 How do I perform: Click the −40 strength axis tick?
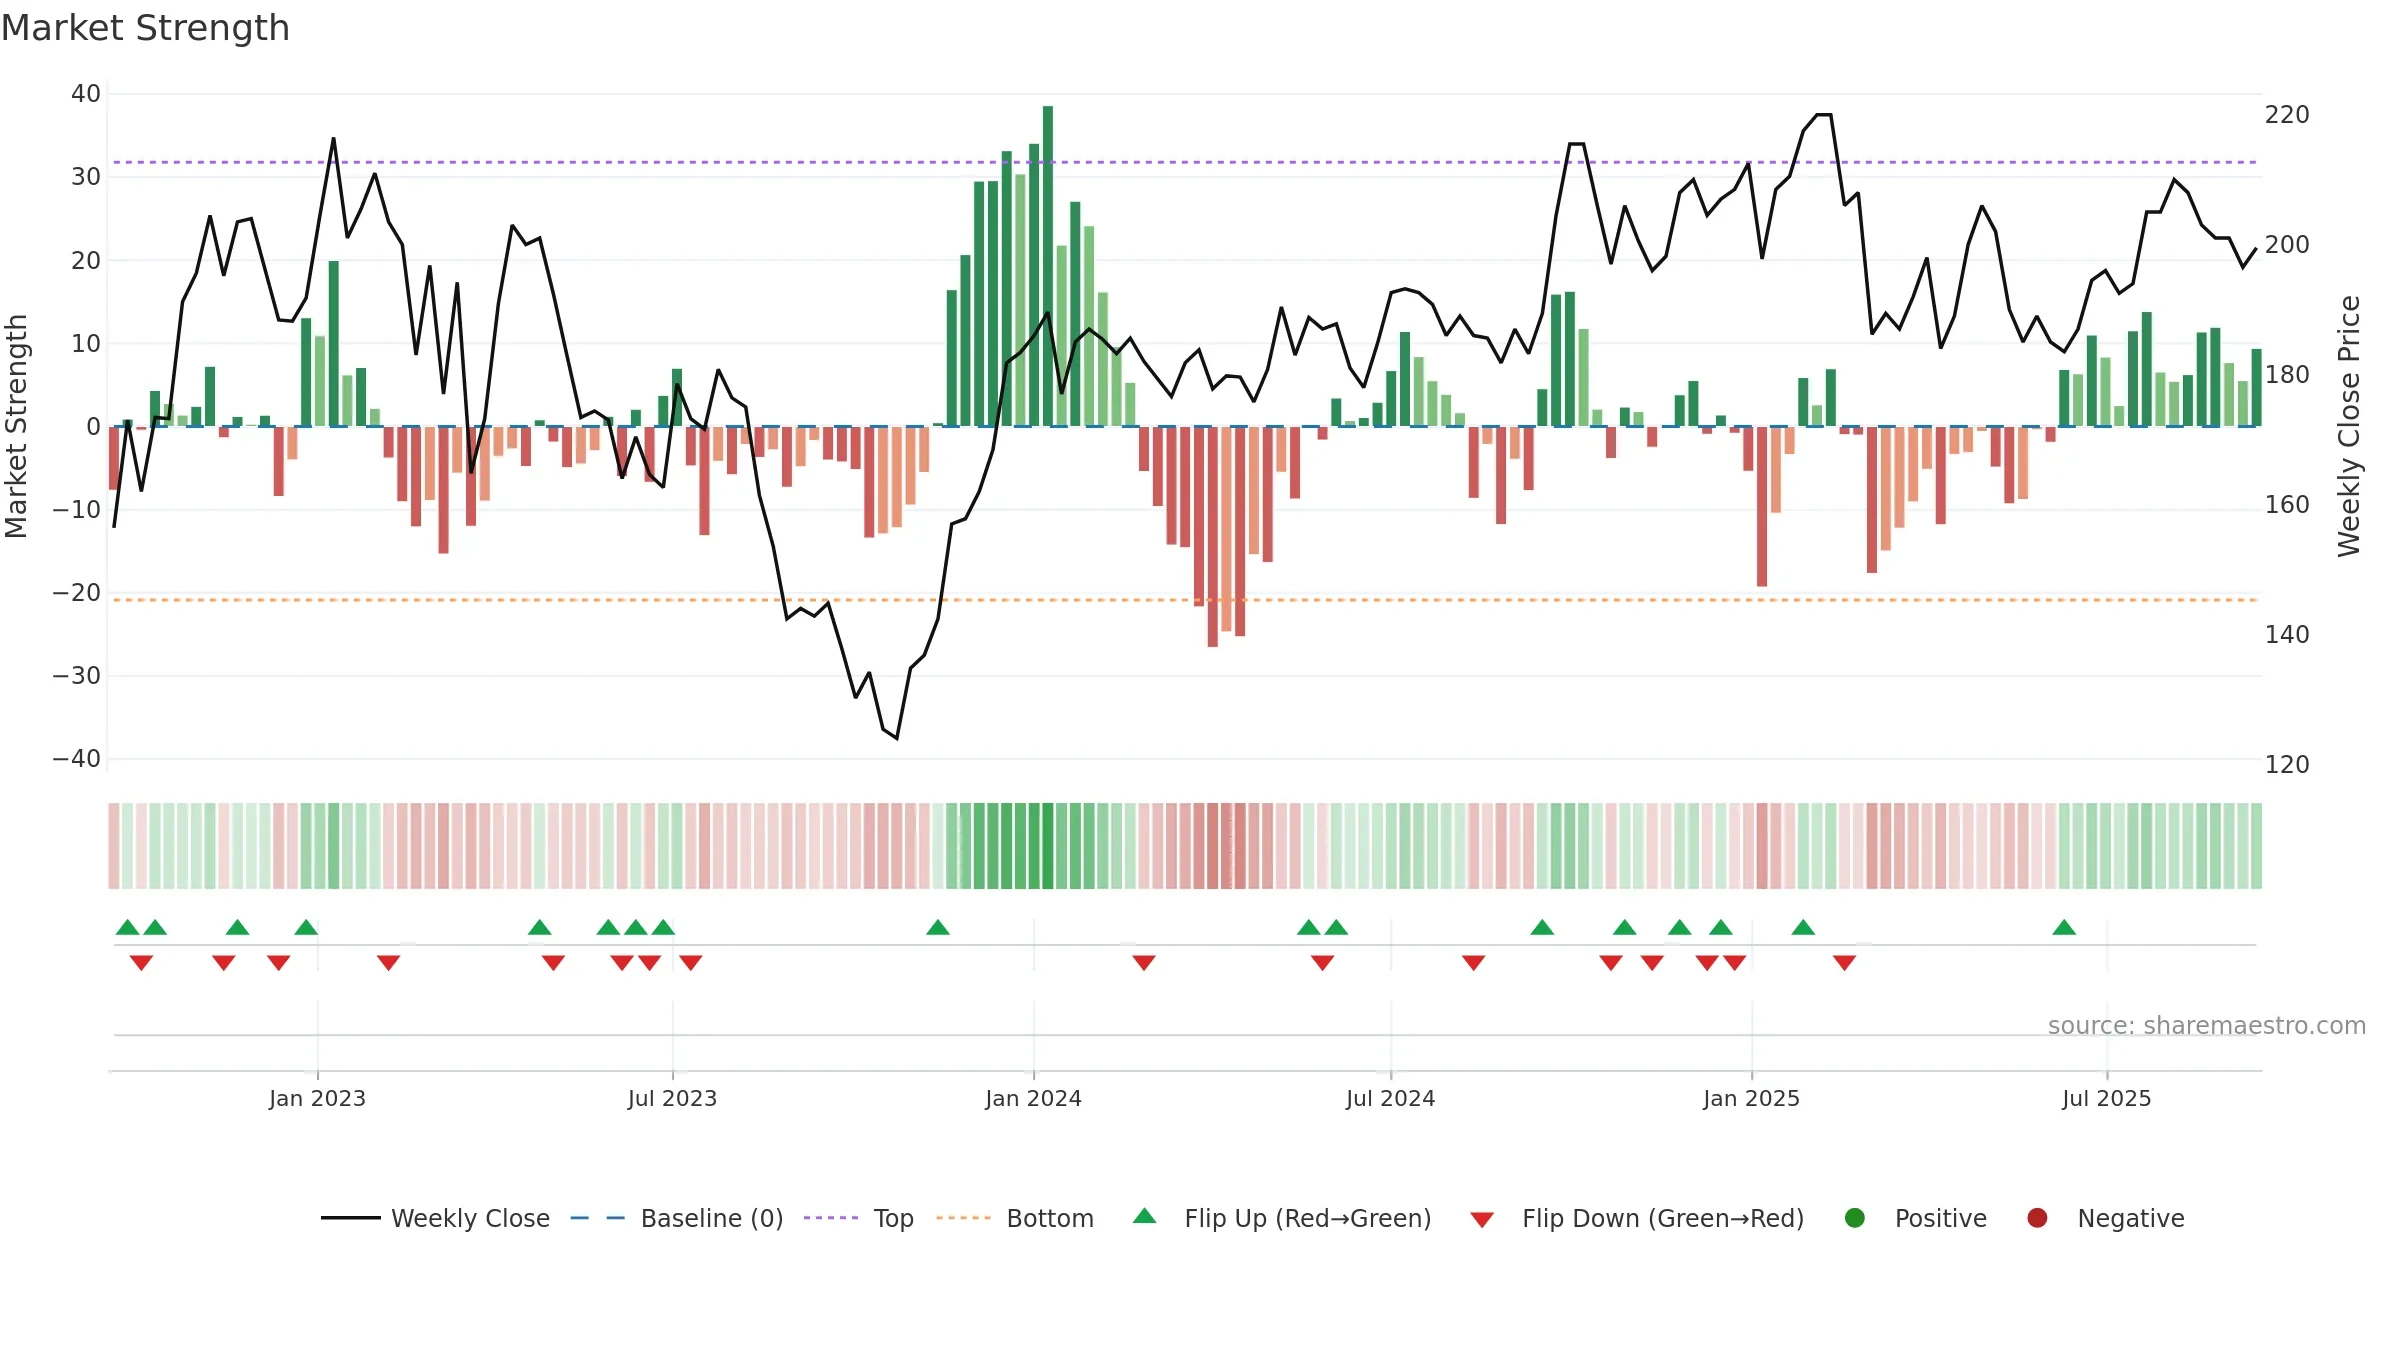(x=77, y=759)
